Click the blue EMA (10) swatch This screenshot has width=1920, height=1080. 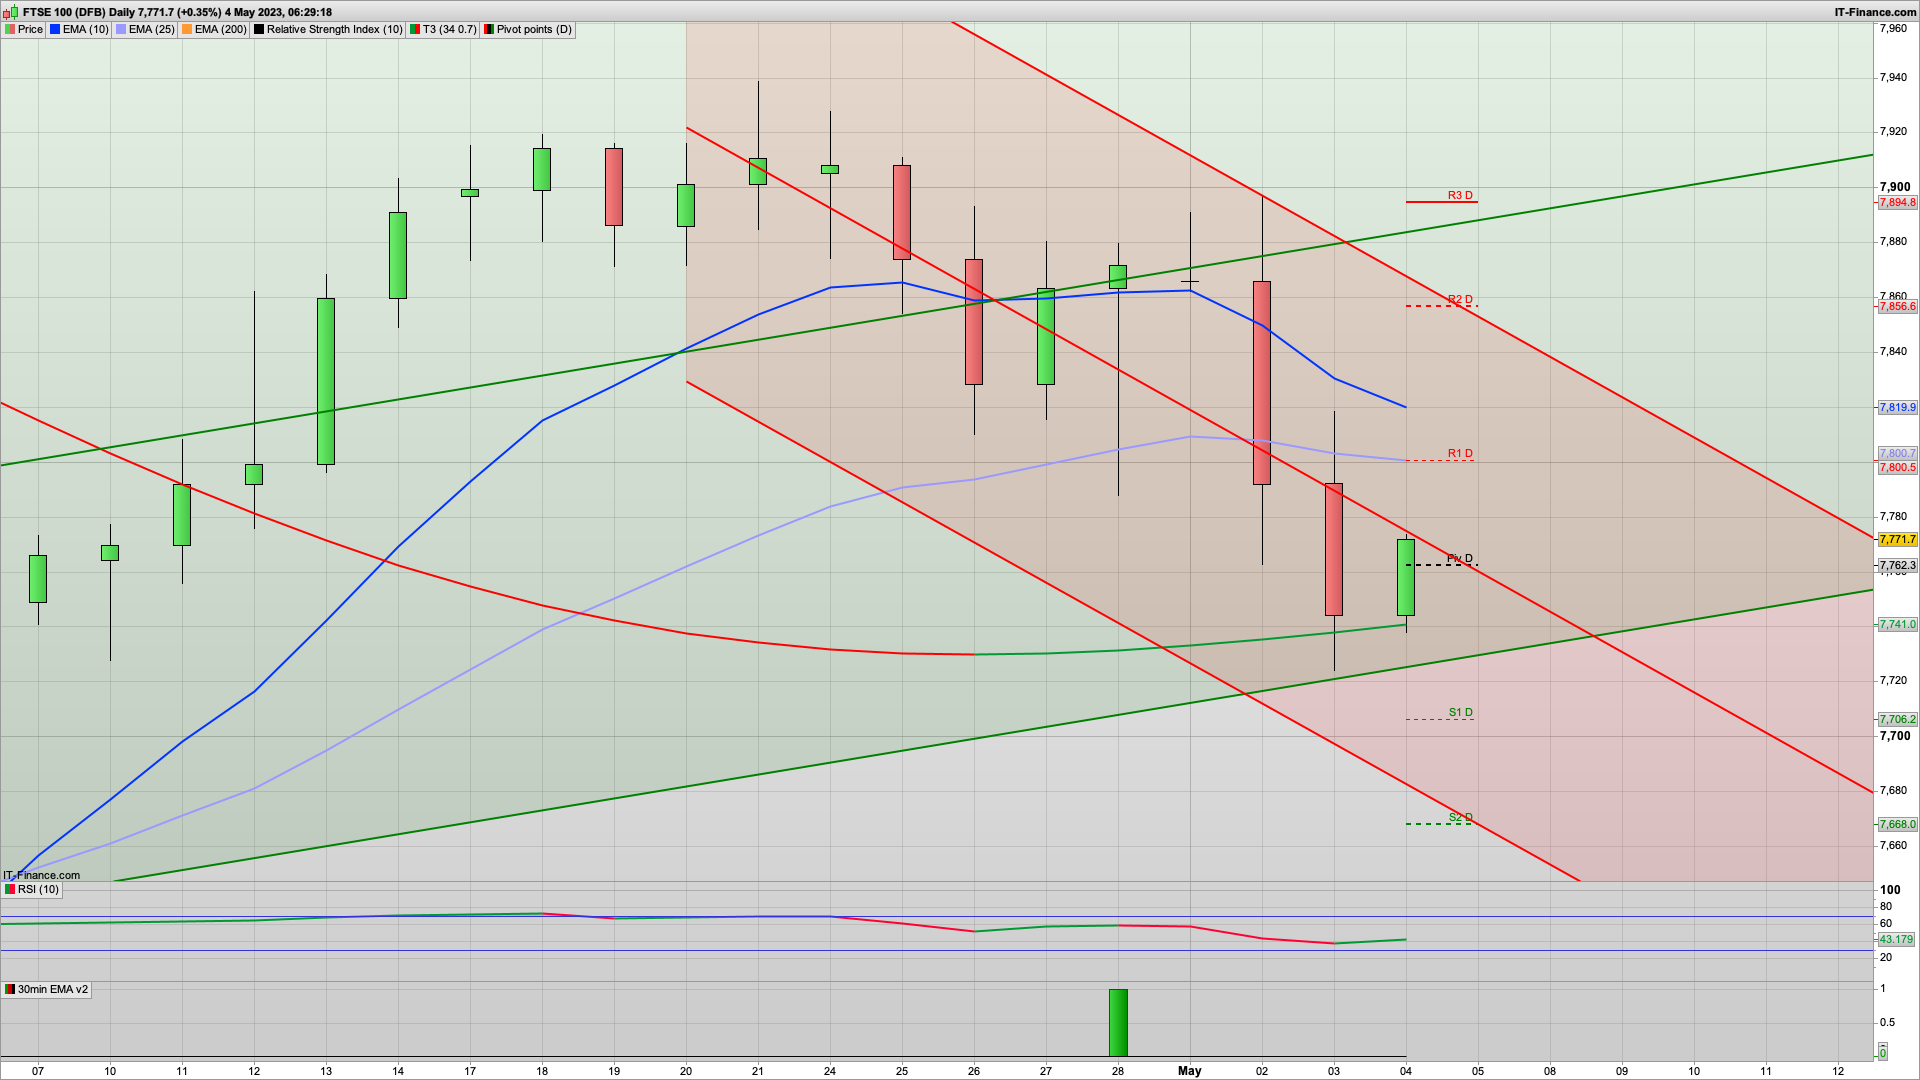55,30
